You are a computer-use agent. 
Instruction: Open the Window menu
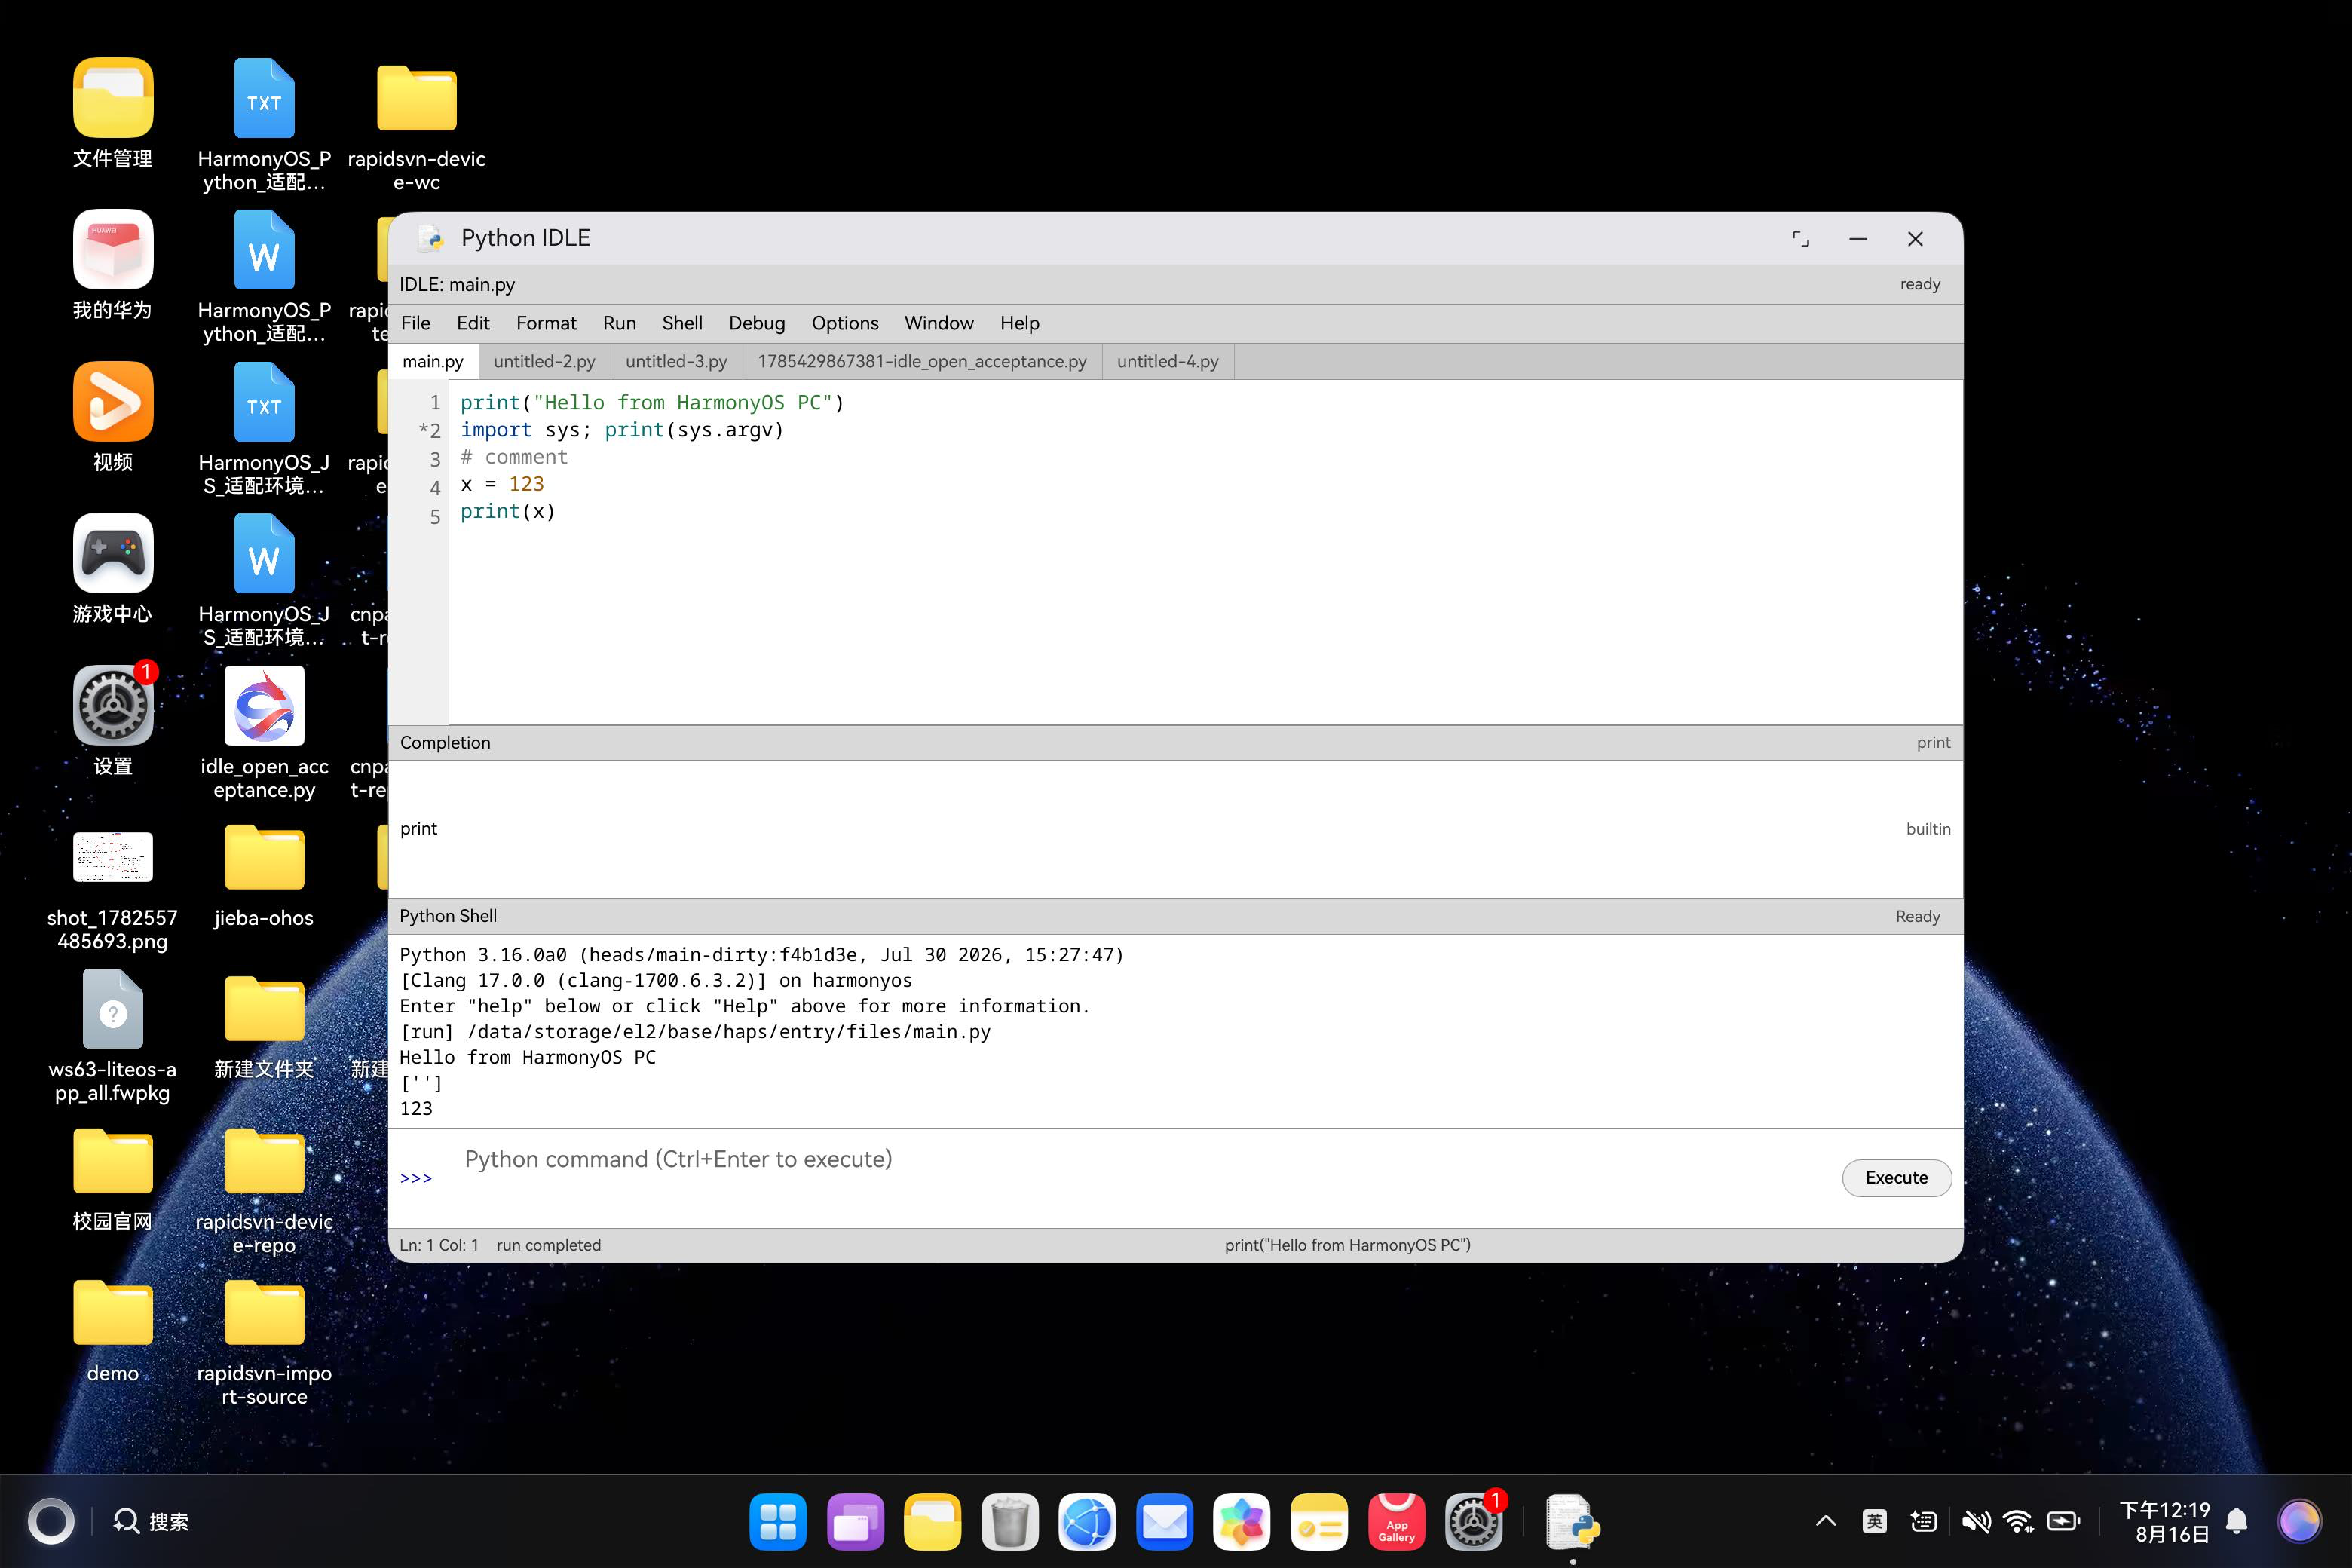pyautogui.click(x=939, y=323)
